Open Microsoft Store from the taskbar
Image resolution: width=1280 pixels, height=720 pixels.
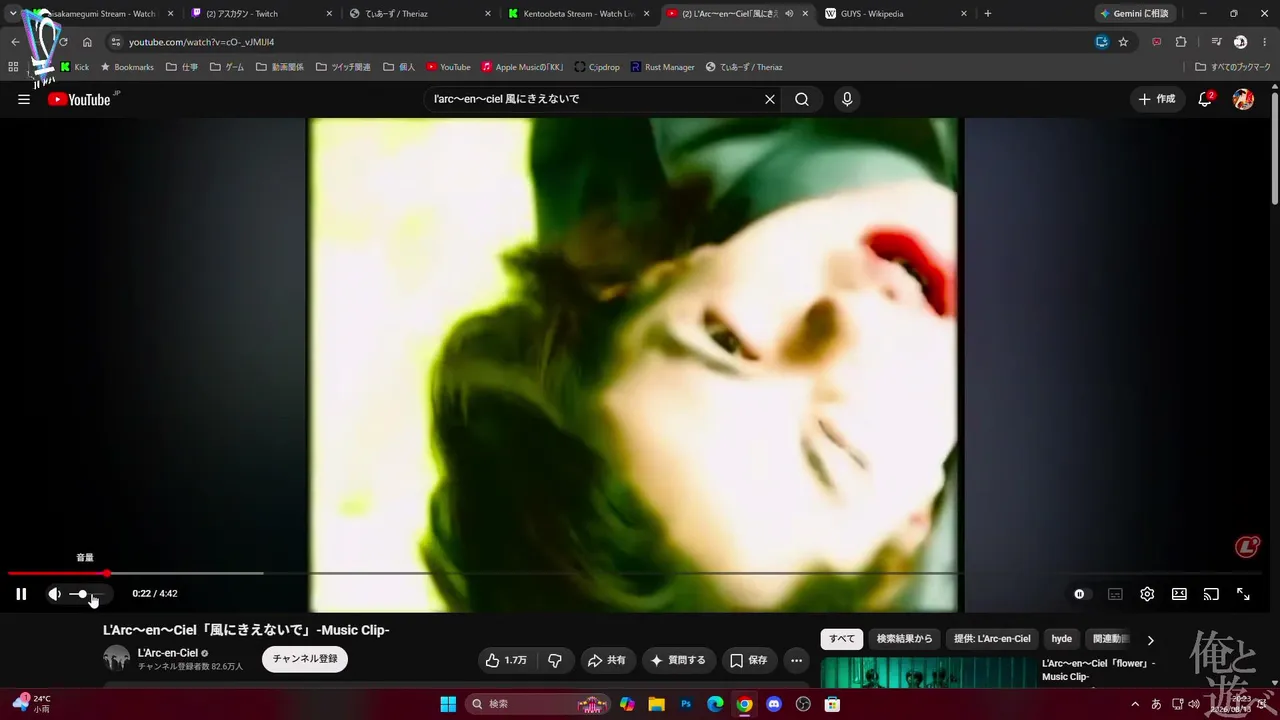click(x=832, y=704)
